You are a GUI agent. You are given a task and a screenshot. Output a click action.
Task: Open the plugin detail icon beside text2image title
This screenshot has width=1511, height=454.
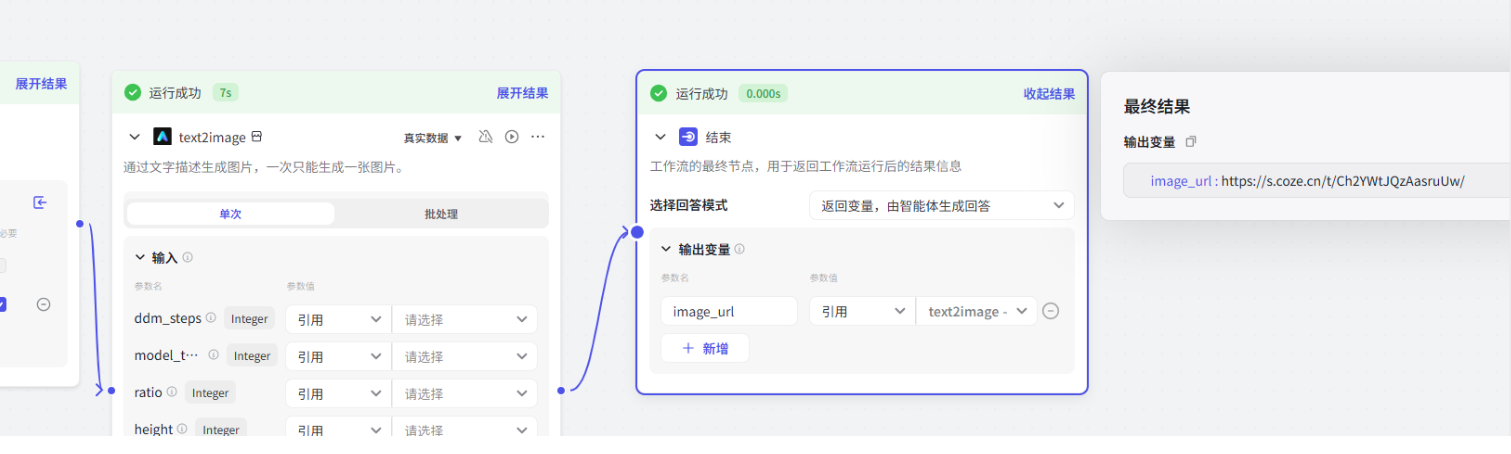[x=257, y=137]
